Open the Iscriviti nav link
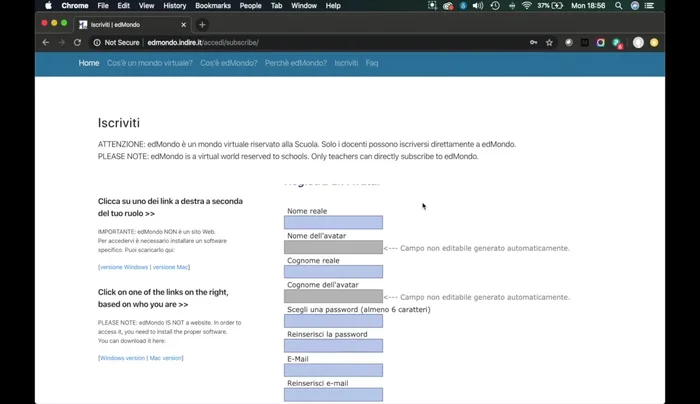The height and width of the screenshot is (404, 700). (346, 63)
